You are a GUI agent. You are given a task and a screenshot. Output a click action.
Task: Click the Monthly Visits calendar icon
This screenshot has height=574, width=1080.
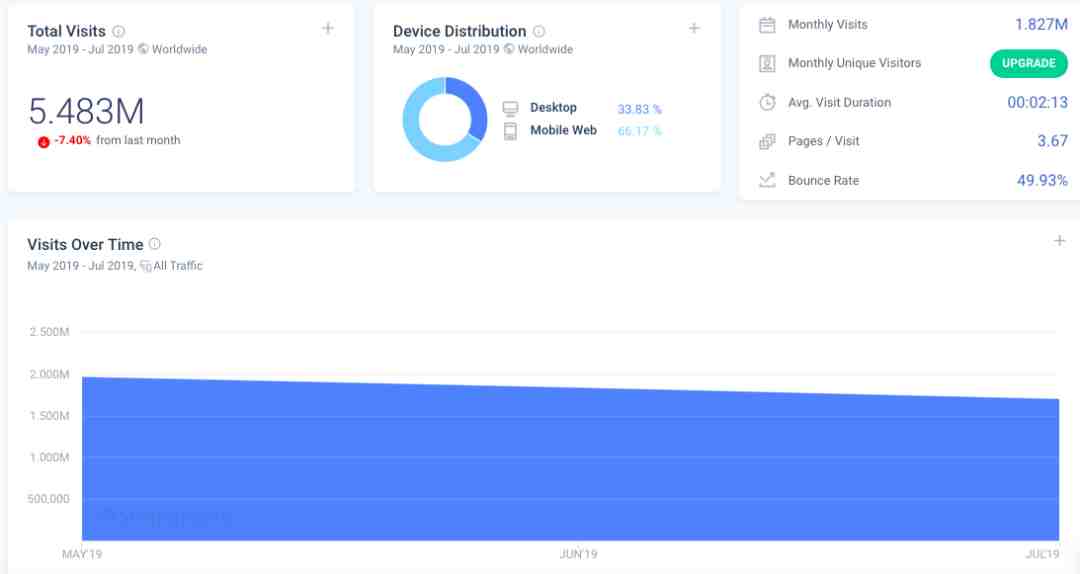click(x=767, y=25)
